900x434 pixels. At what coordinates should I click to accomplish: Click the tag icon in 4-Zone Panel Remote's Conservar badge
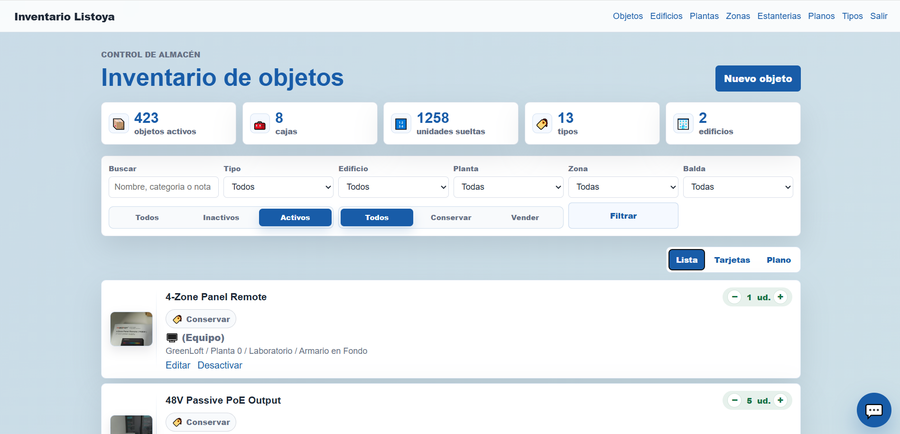tap(177, 319)
